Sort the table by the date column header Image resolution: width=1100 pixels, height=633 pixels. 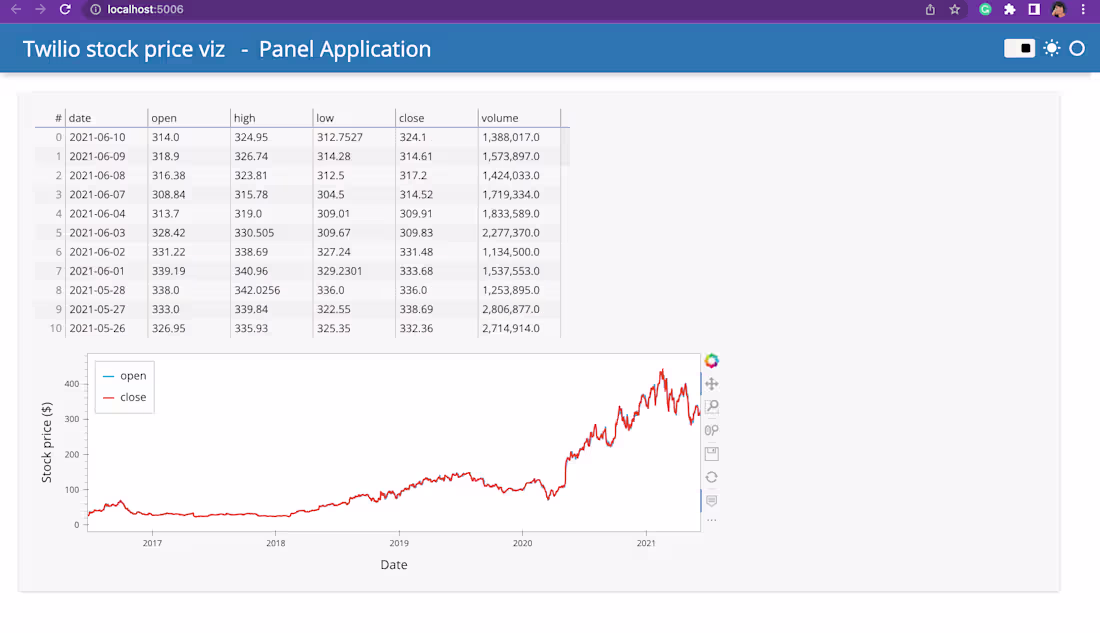pyautogui.click(x=80, y=117)
